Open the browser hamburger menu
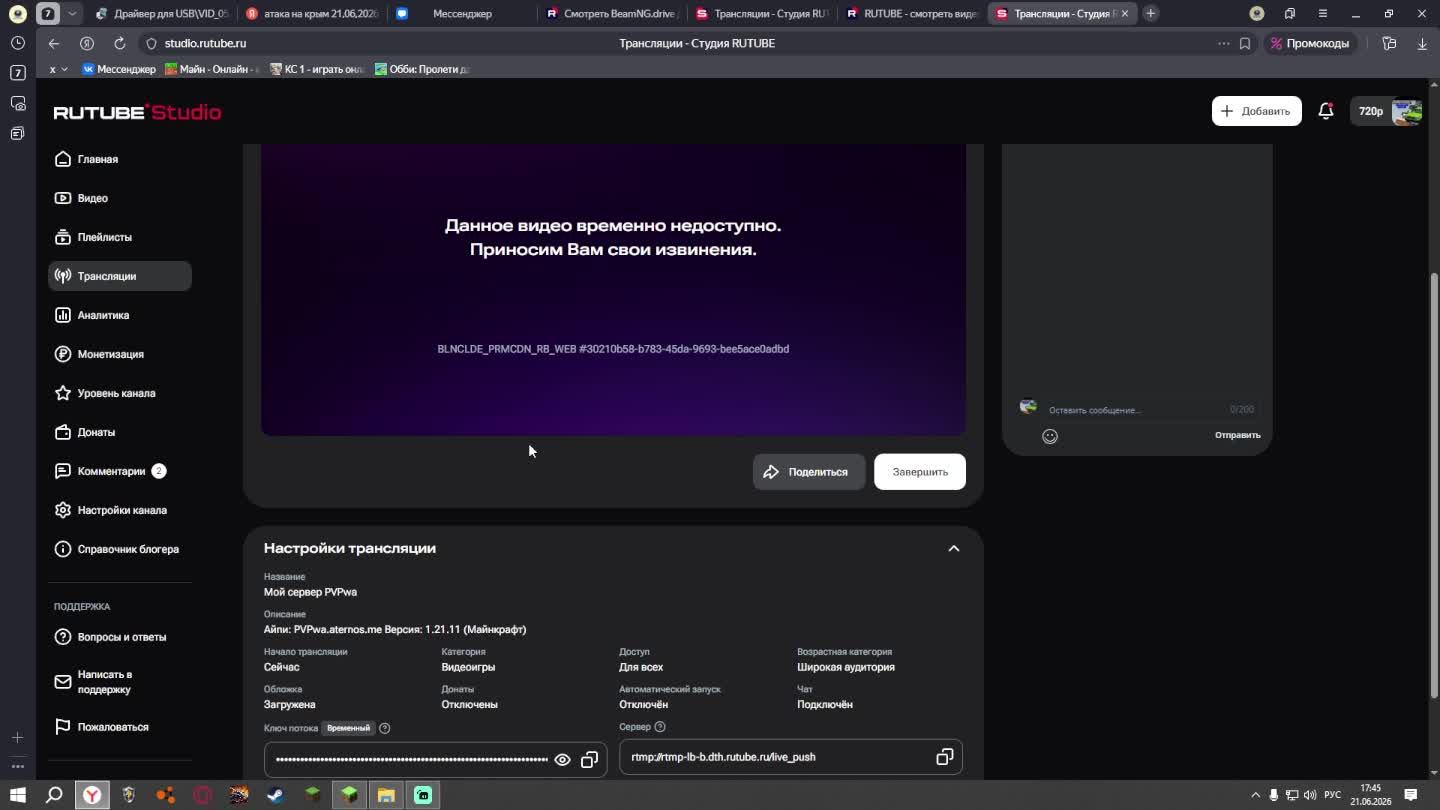Screen dimensions: 1440x810 (x=1322, y=14)
